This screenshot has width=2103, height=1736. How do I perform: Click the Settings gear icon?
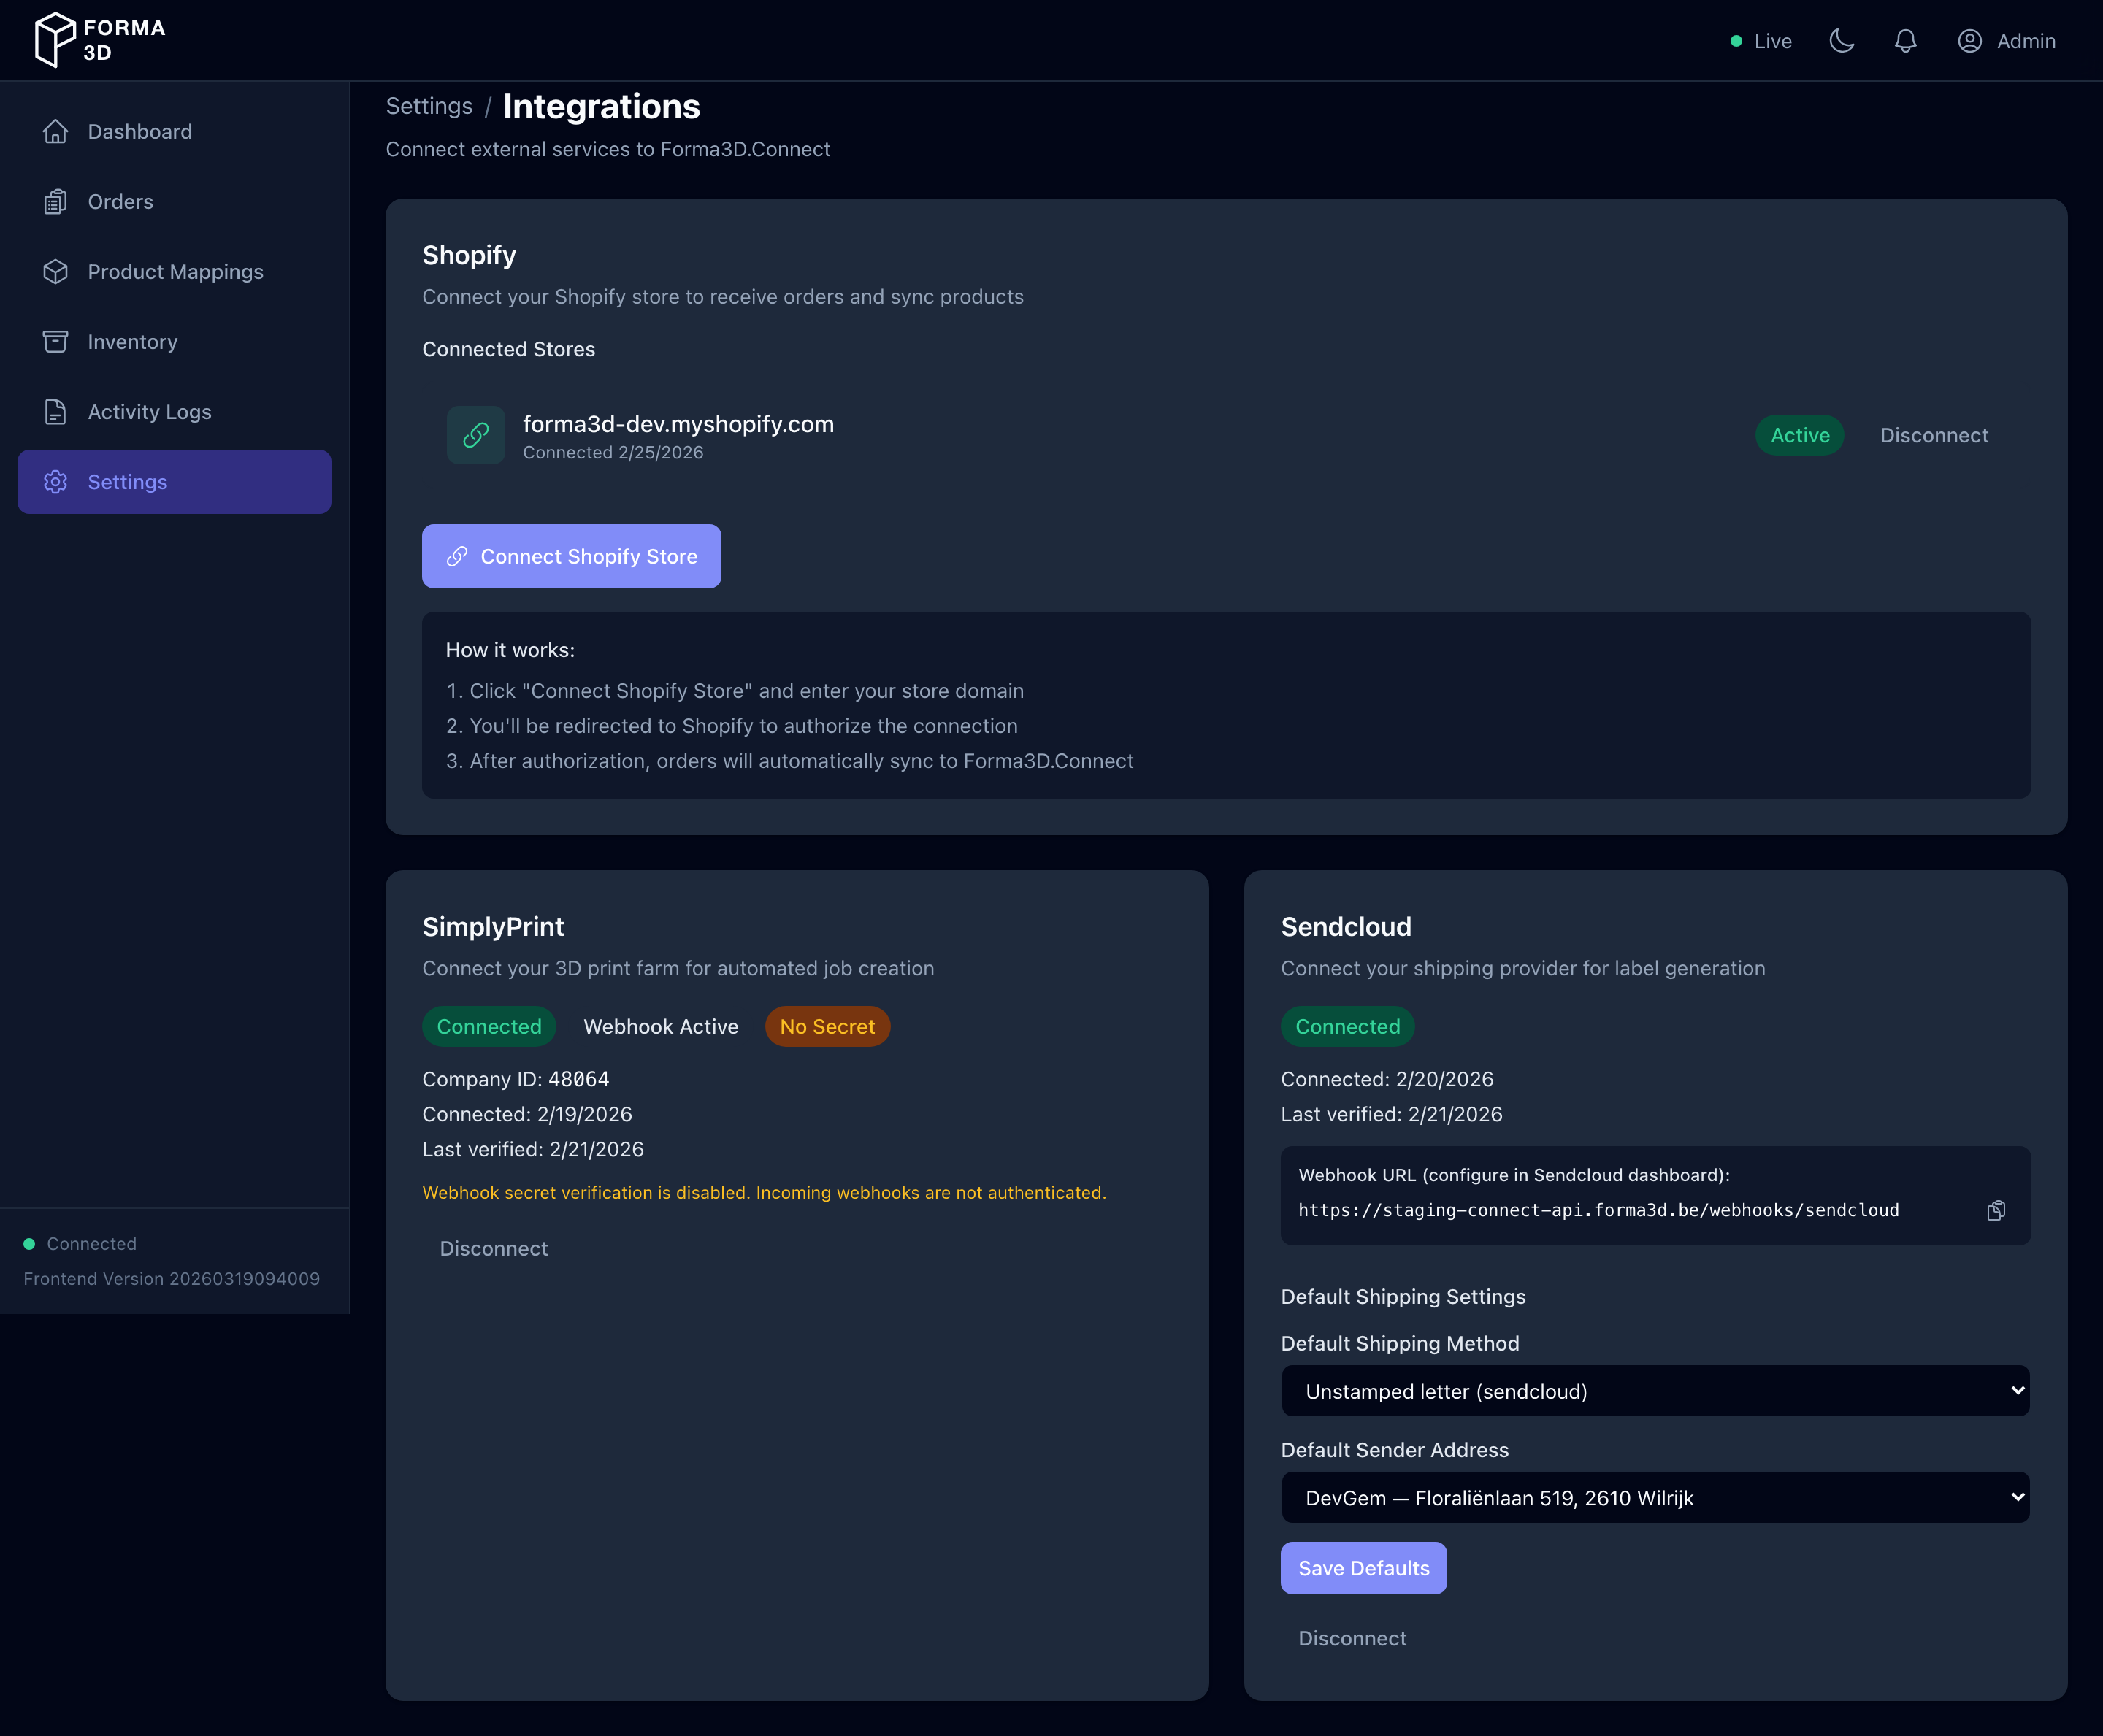point(56,481)
